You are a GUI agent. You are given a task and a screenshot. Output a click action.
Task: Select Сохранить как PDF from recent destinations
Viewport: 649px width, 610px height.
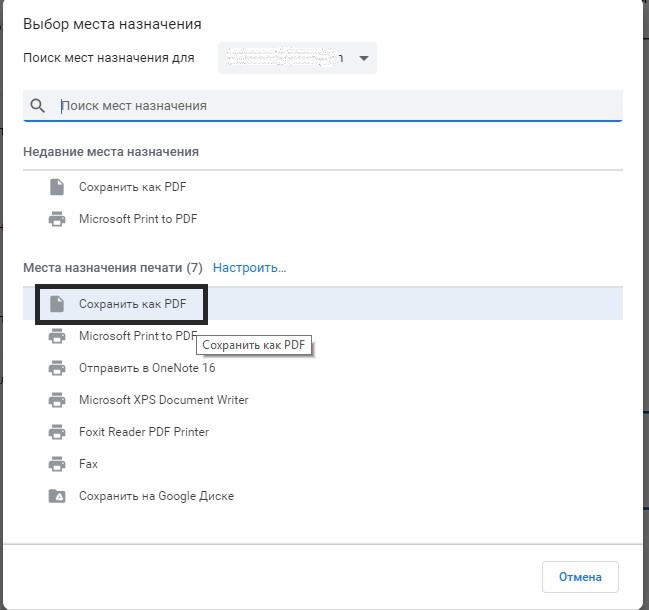click(133, 187)
